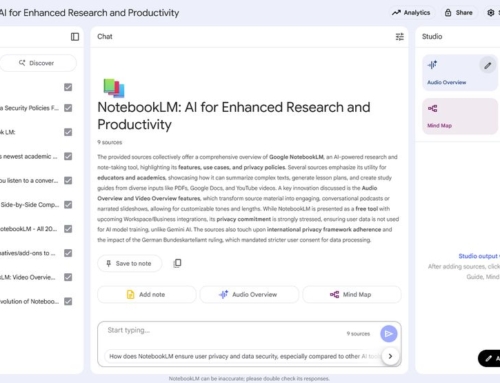Click the notebook emoji icon above the title

114,88
